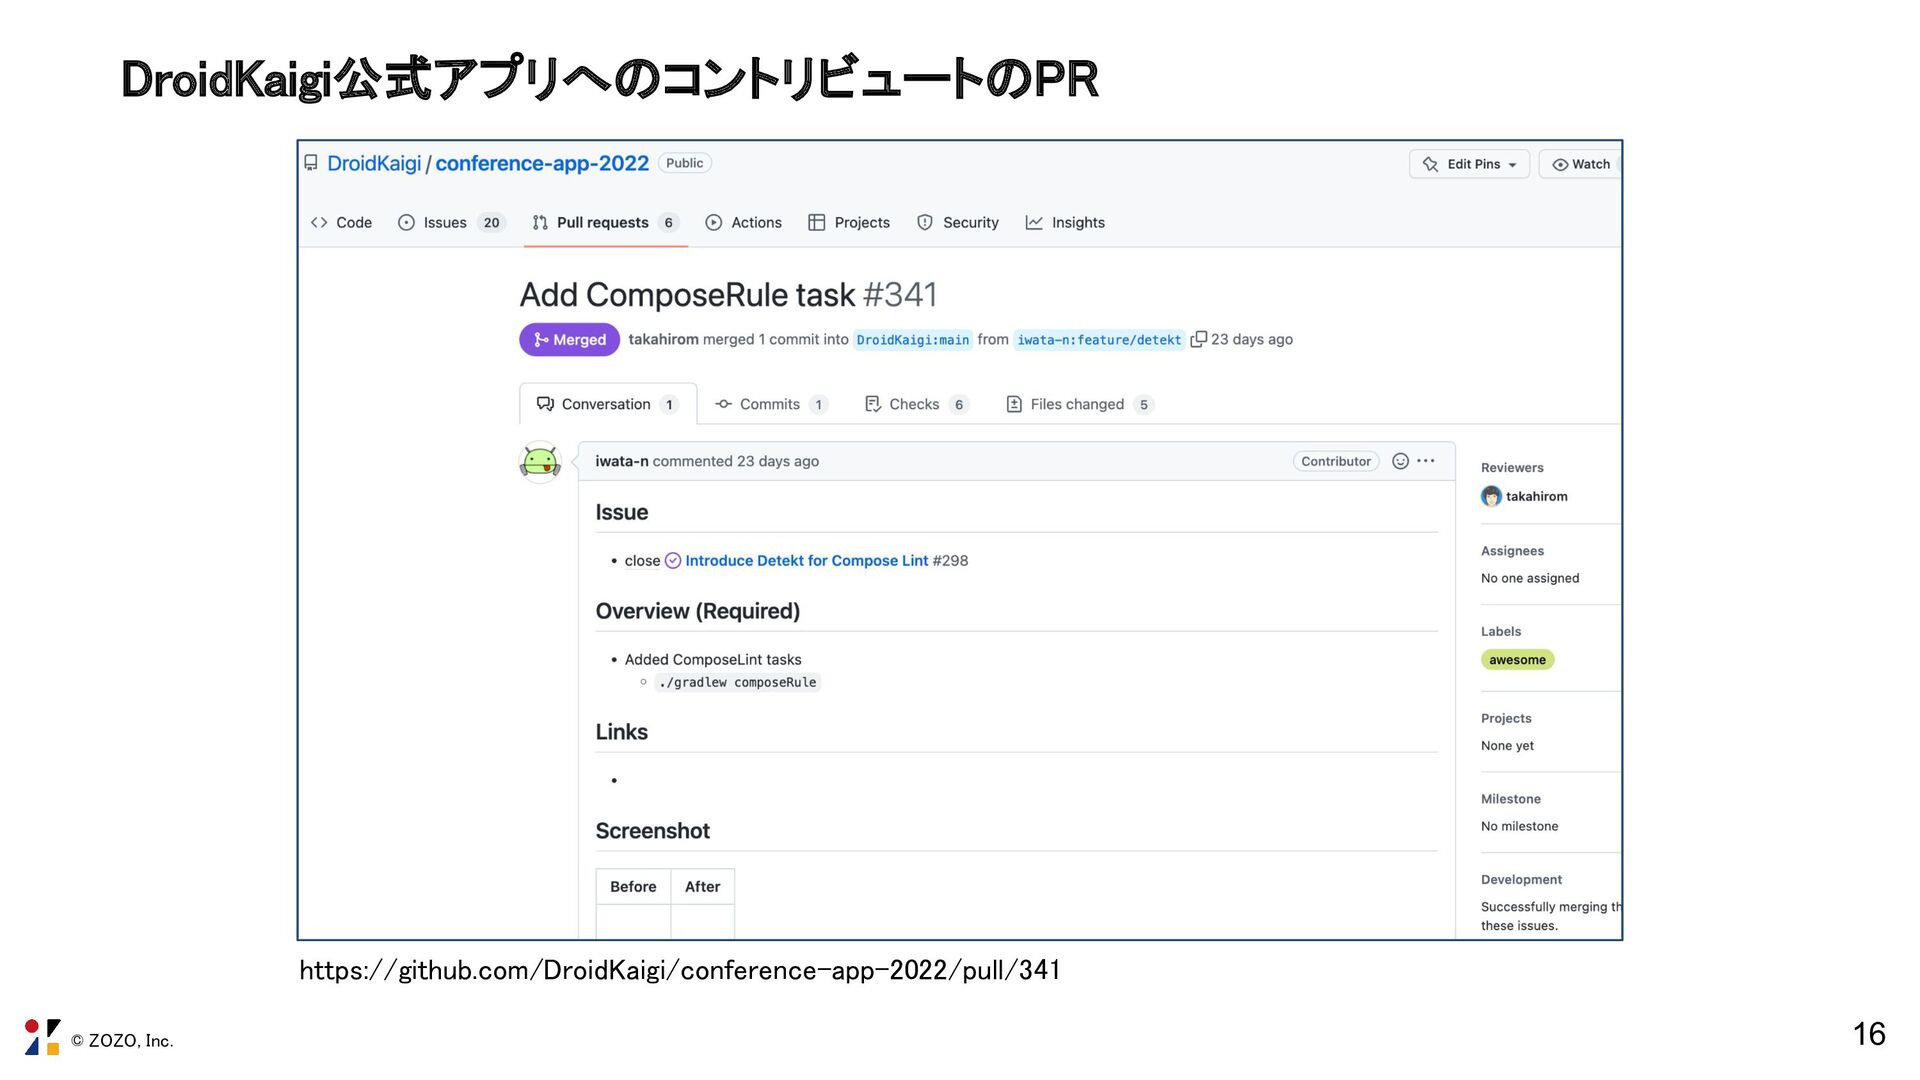Viewport: 1920px width, 1080px height.
Task: Click the pin icon in Edit Pins
Action: click(x=1430, y=164)
